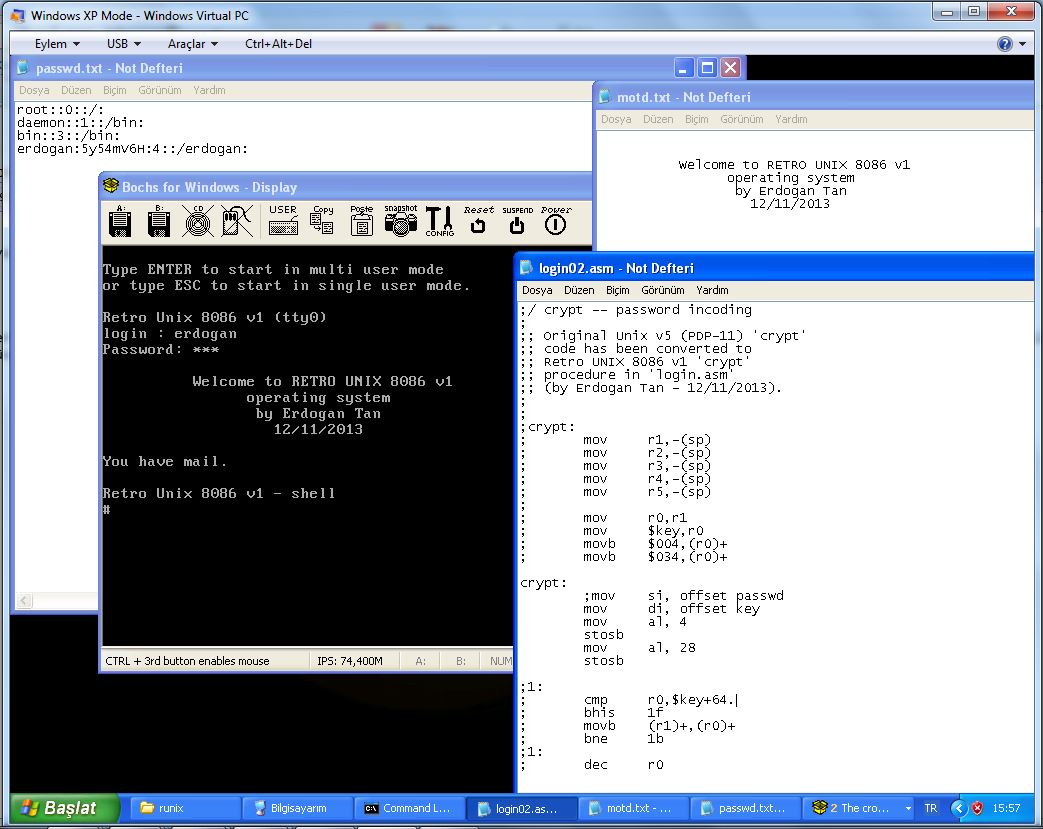Open Biçim menu in passwd.txt Notepad

click(x=114, y=90)
